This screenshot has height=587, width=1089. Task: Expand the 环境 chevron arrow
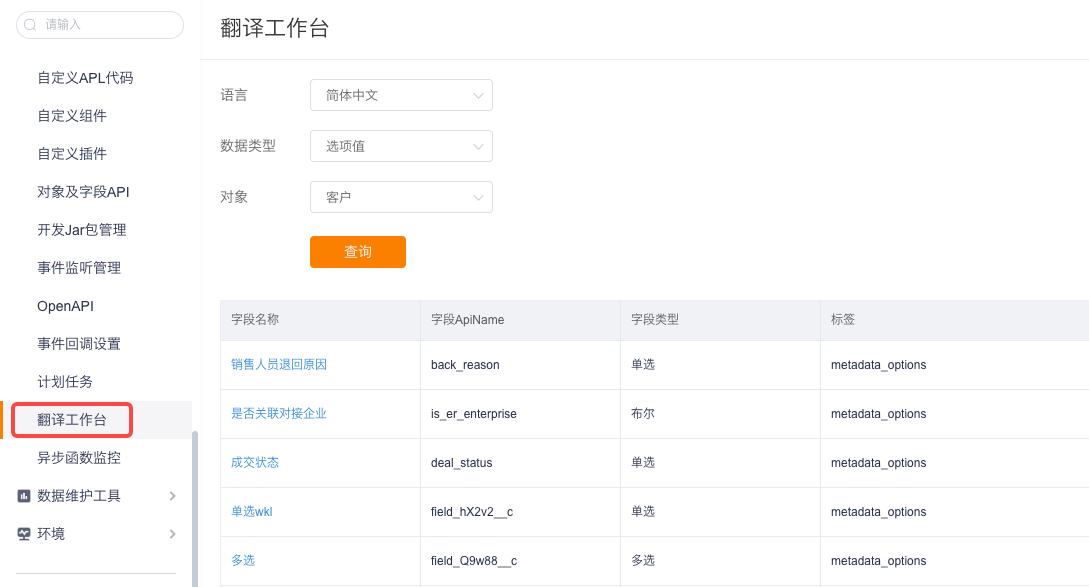[x=172, y=534]
